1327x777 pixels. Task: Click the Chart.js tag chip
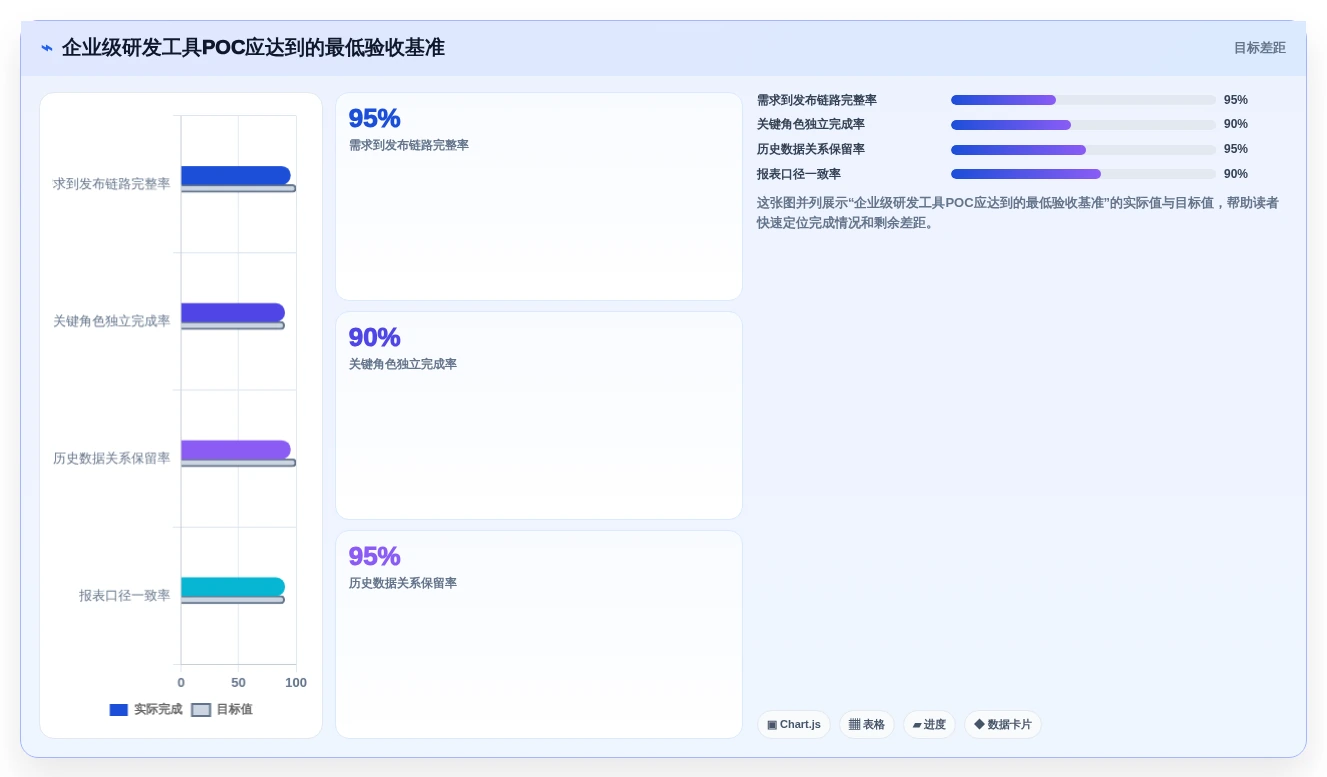[x=794, y=724]
